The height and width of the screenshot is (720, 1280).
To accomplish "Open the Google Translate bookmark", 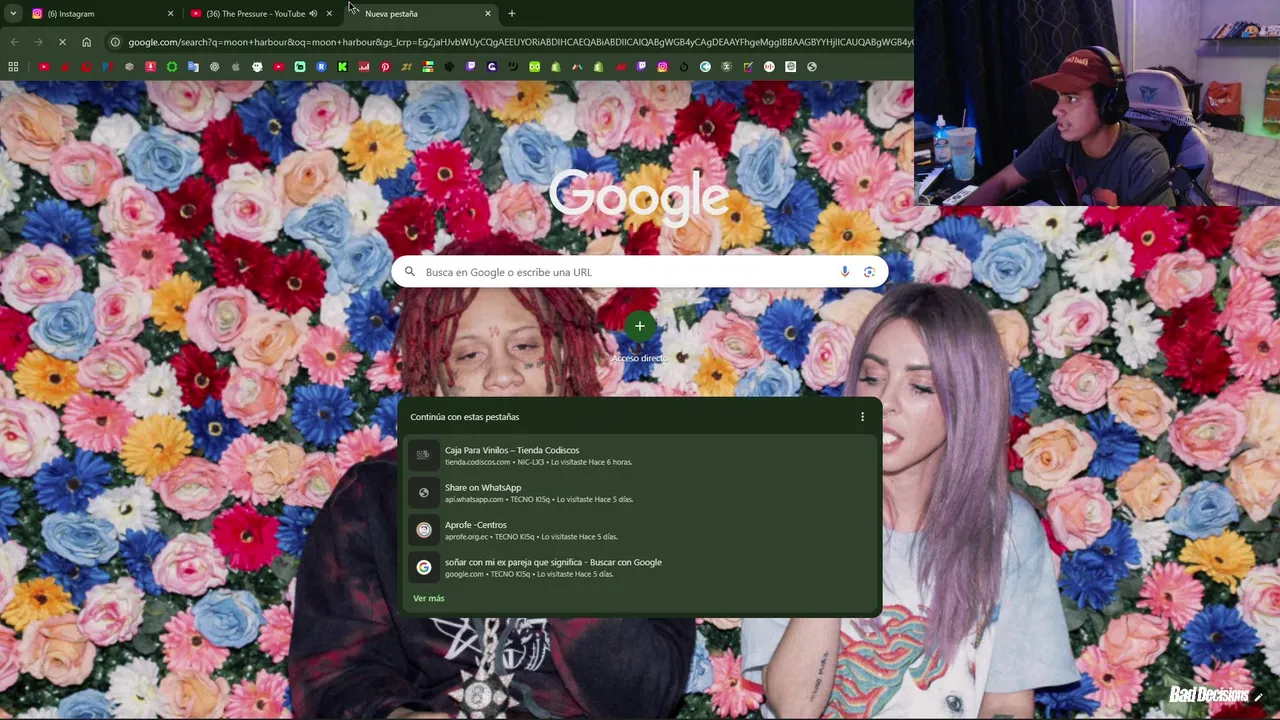I will tap(193, 67).
